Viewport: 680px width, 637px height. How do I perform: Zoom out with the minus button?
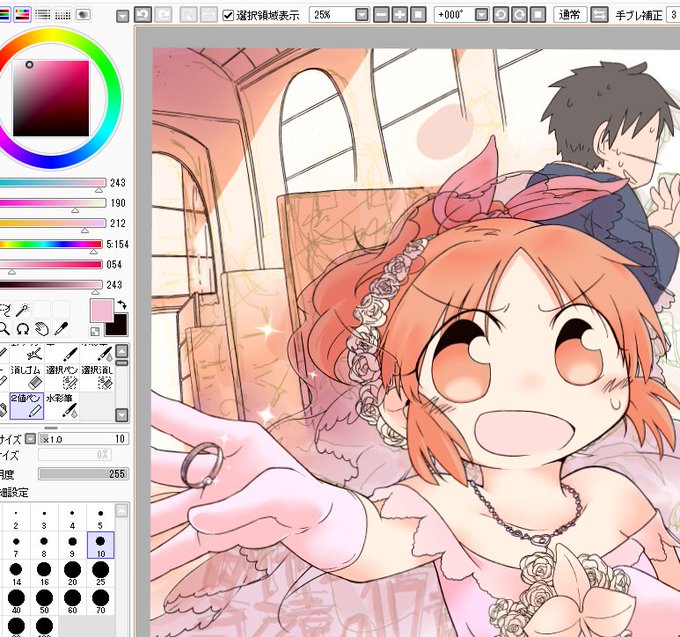coord(381,15)
